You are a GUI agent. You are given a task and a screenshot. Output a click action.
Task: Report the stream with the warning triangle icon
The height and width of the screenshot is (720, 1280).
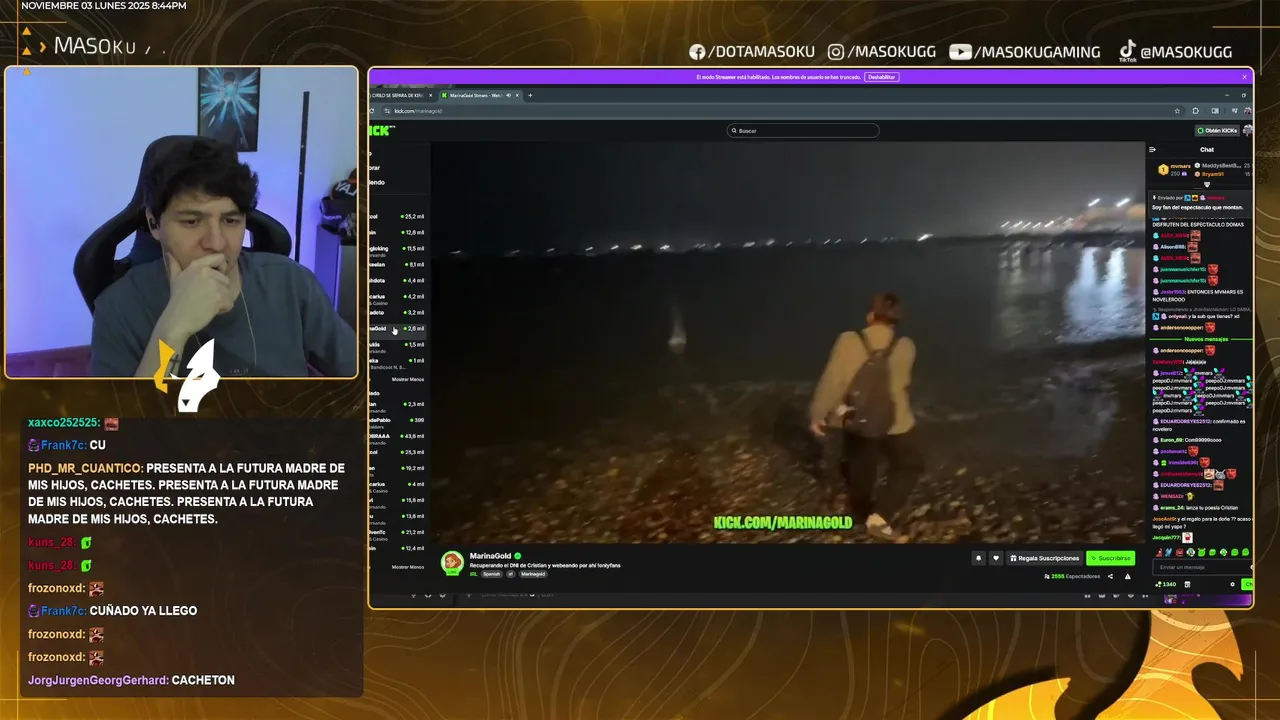(x=1128, y=576)
